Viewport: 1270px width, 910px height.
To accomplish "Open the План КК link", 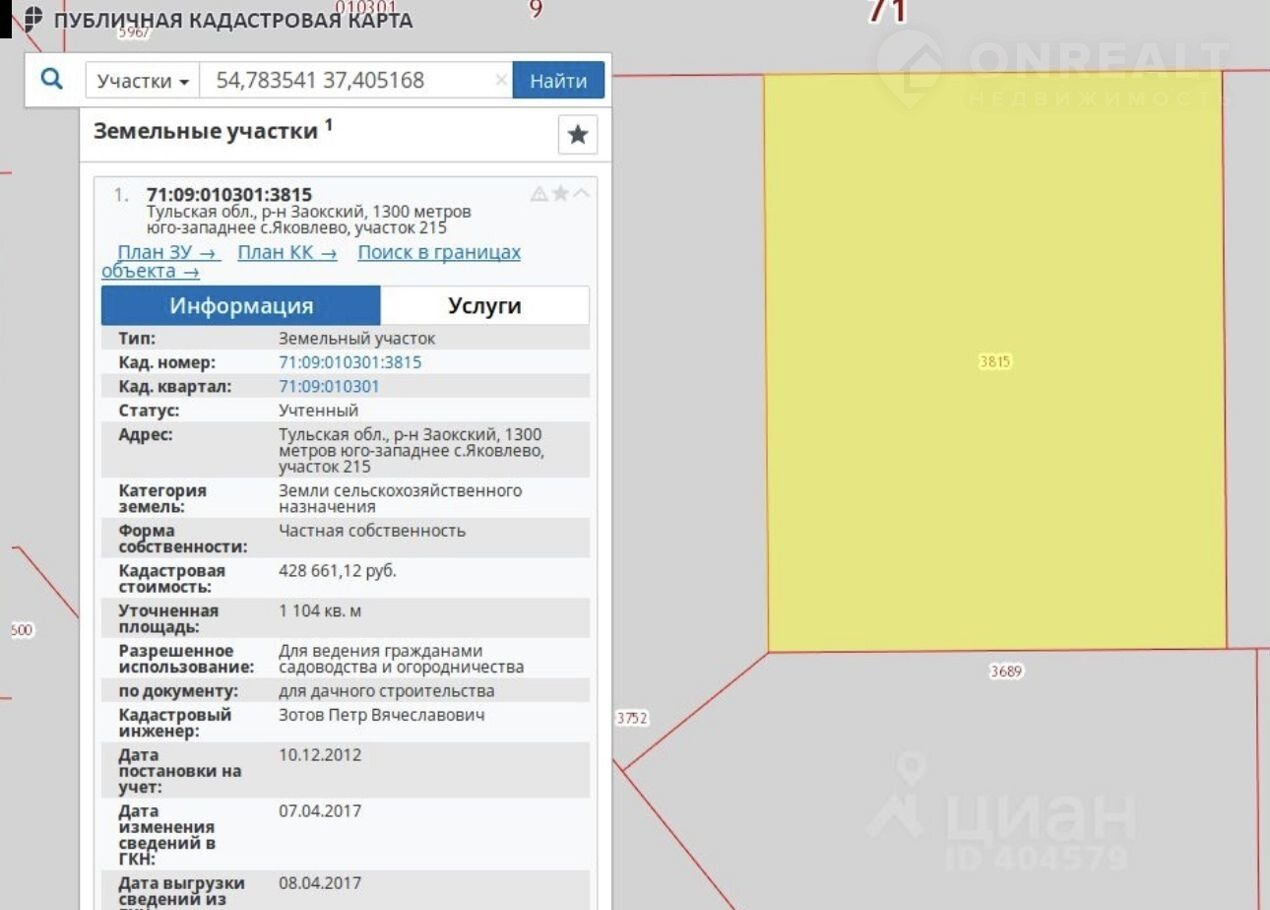I will point(287,252).
